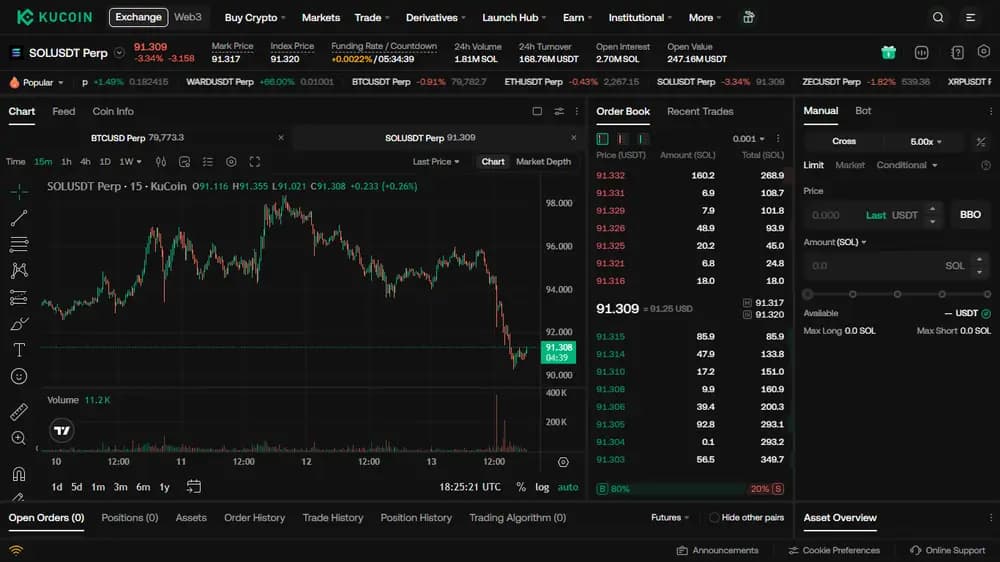
Task: Switch to Market Depth view
Action: 543,162
